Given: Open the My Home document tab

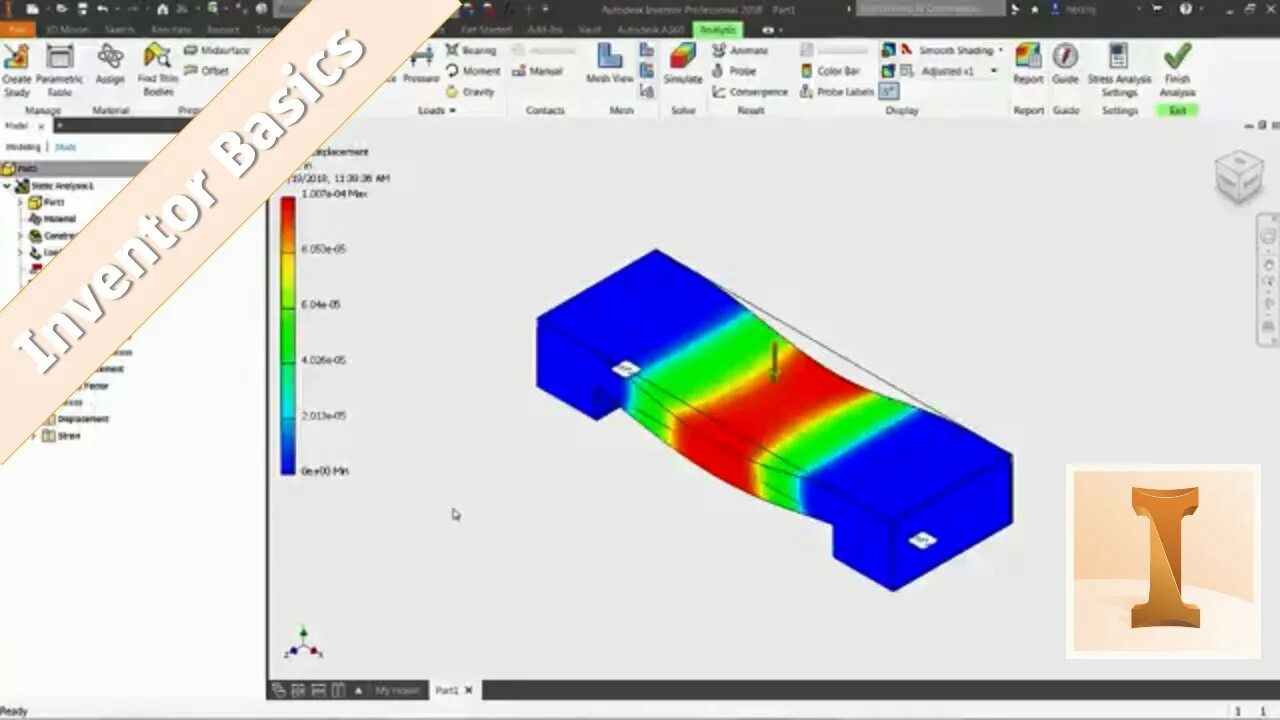Looking at the screenshot, I should point(397,690).
